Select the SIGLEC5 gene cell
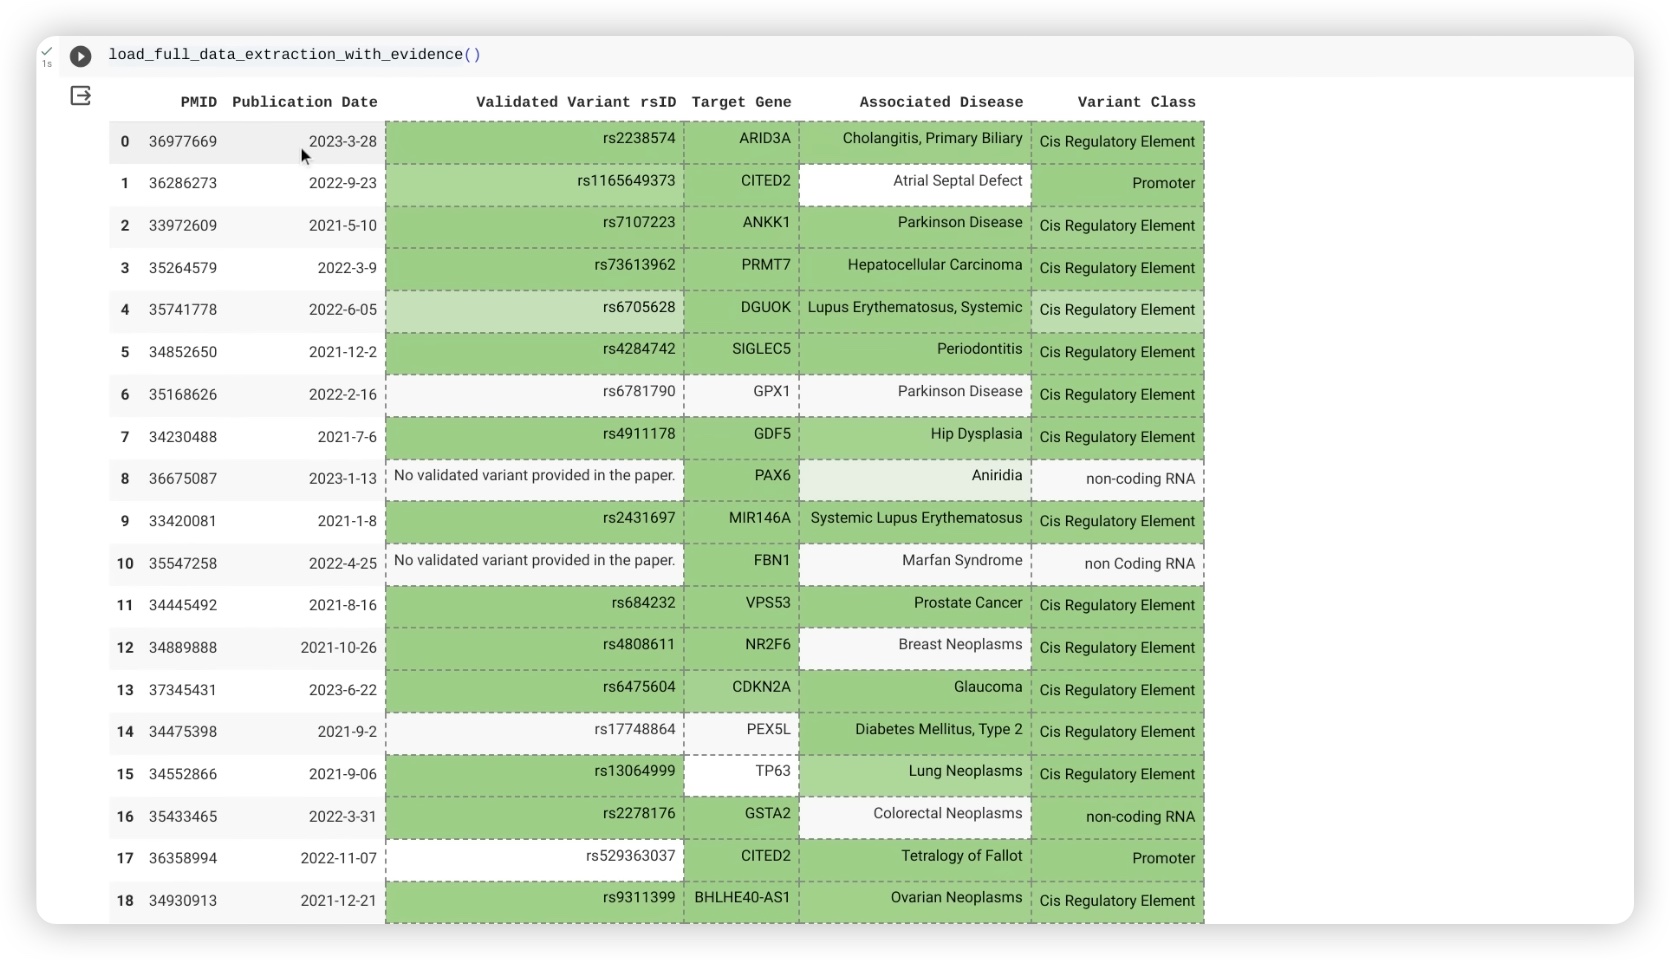The width and height of the screenshot is (1670, 960). [742, 353]
